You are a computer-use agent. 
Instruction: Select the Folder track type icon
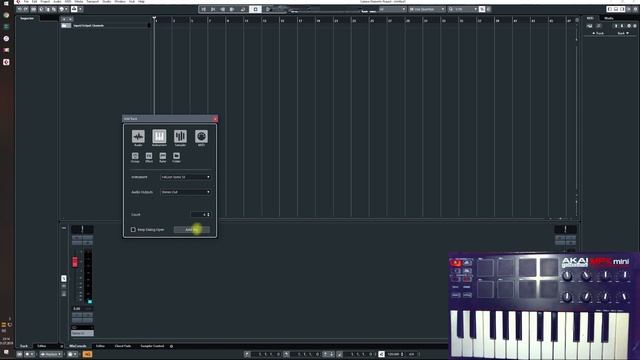176,156
